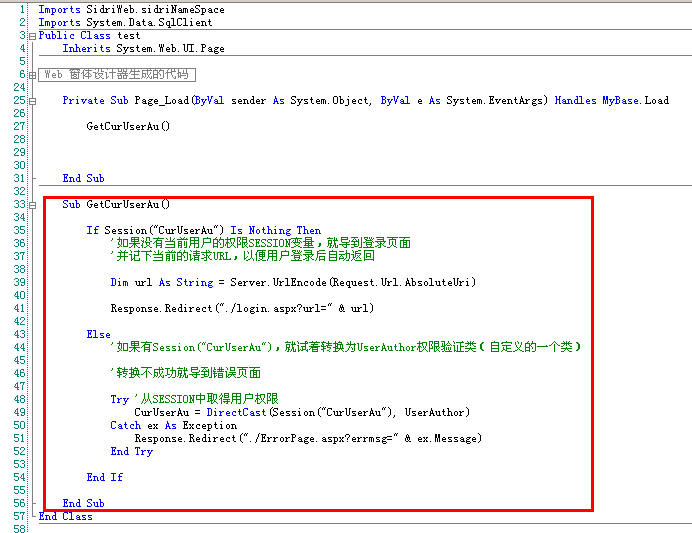
Task: Click line number 40 in the gutter
Action: point(19,295)
